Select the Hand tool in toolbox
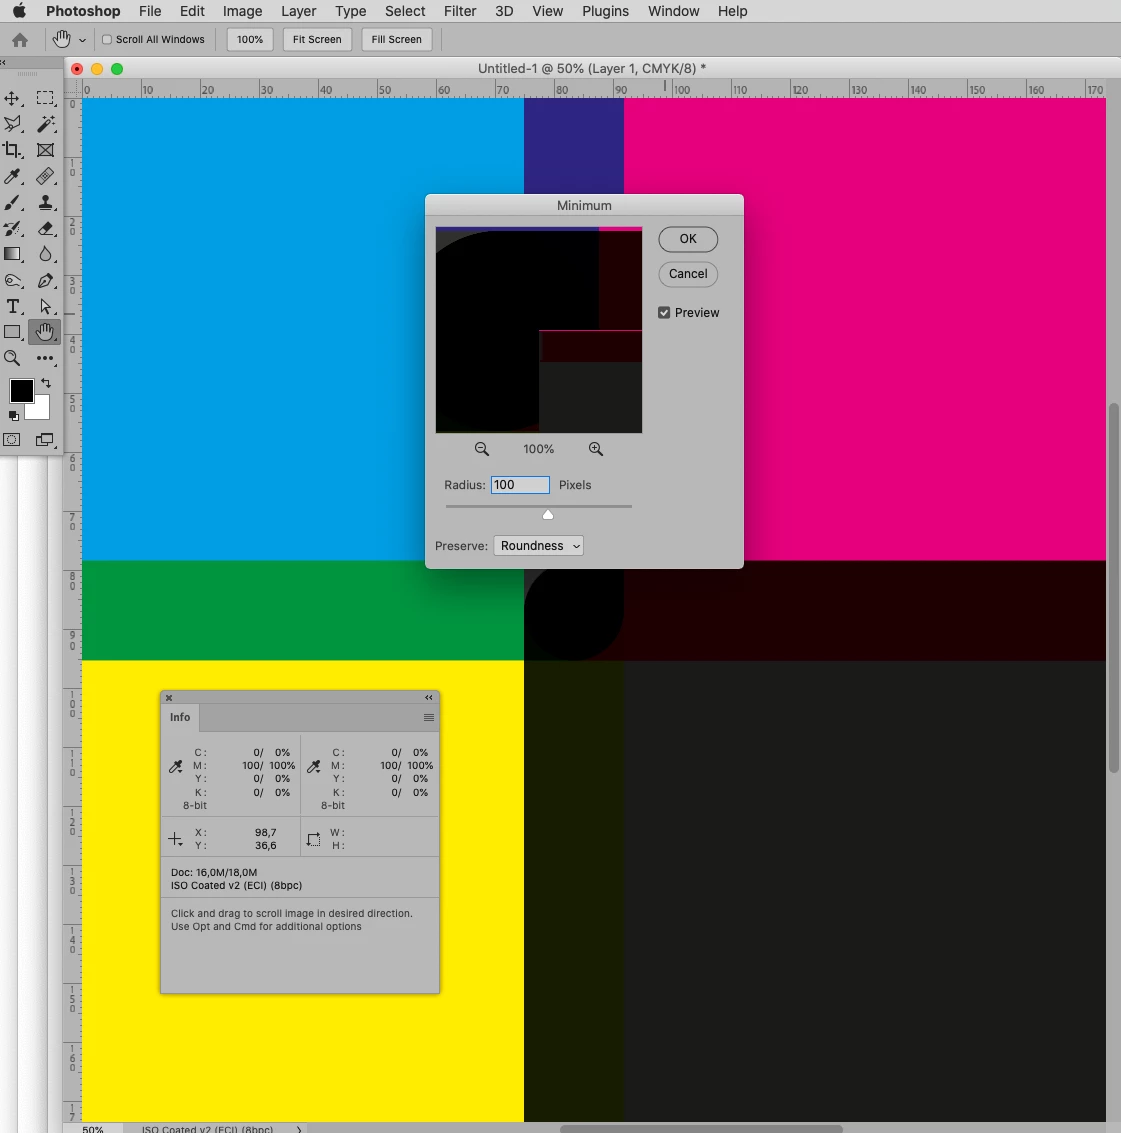This screenshot has width=1121, height=1133. click(x=45, y=332)
